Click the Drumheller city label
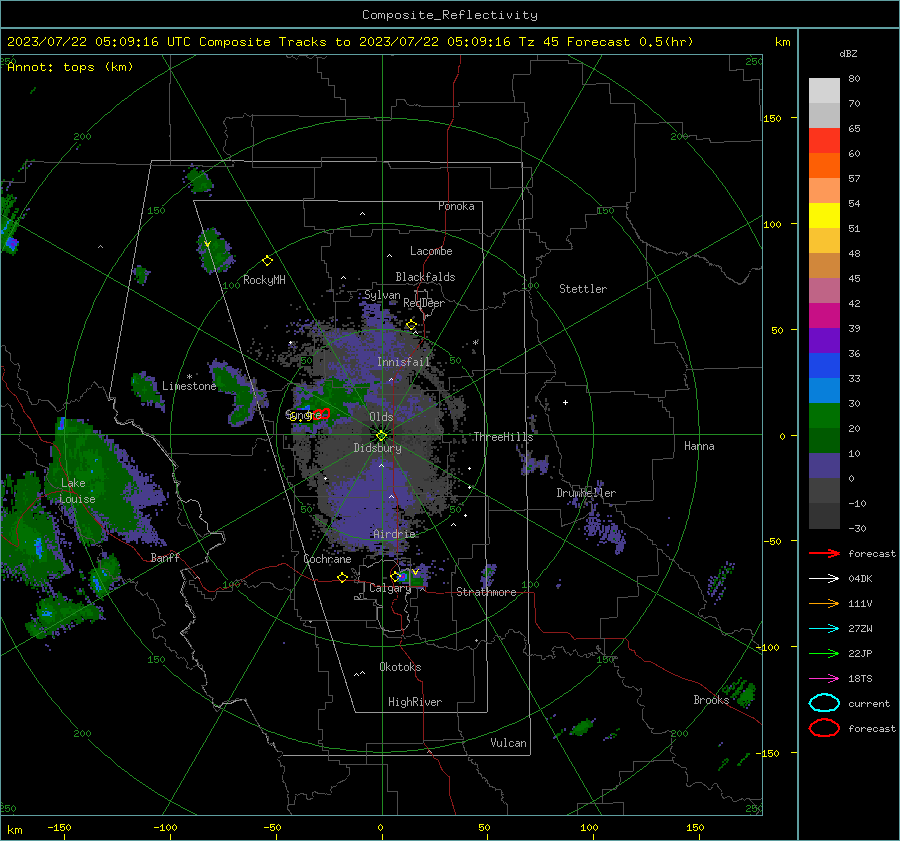 (x=586, y=493)
